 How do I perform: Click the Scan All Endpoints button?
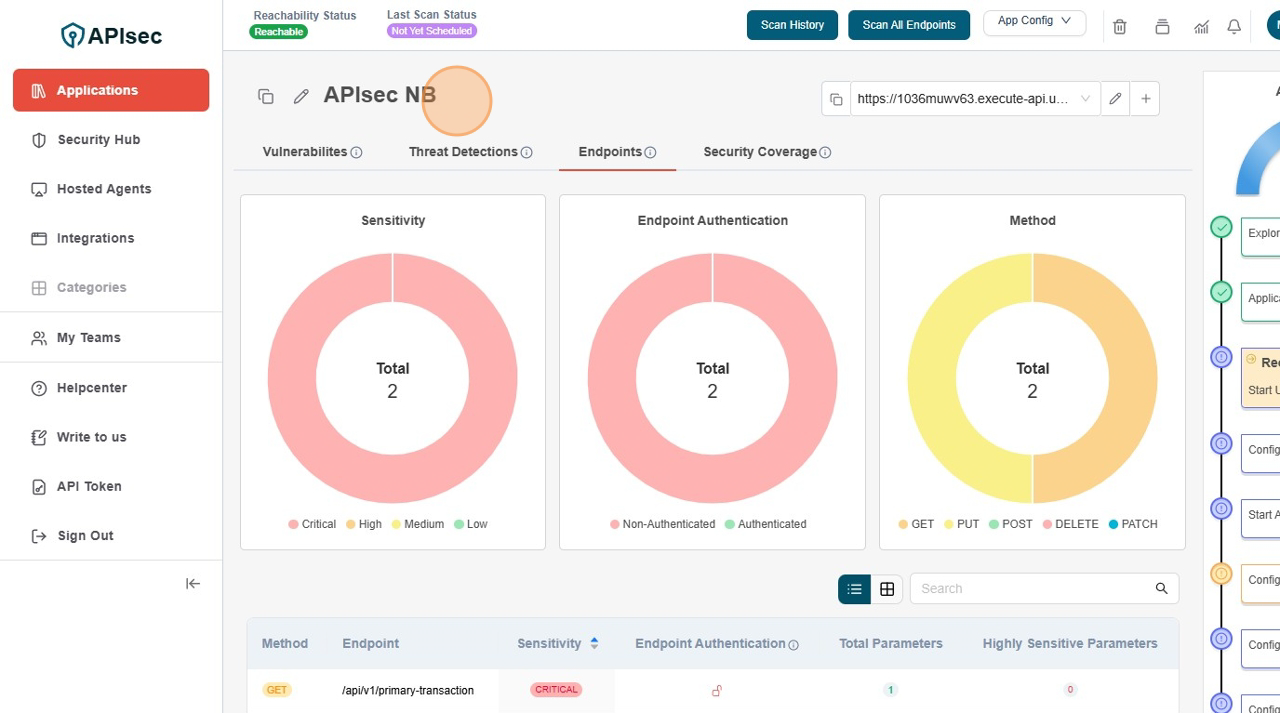[909, 25]
